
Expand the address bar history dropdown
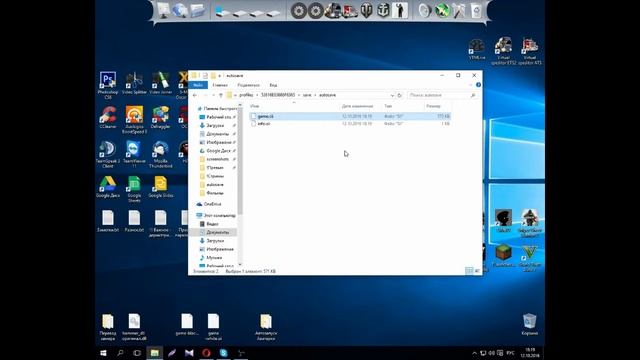point(392,95)
